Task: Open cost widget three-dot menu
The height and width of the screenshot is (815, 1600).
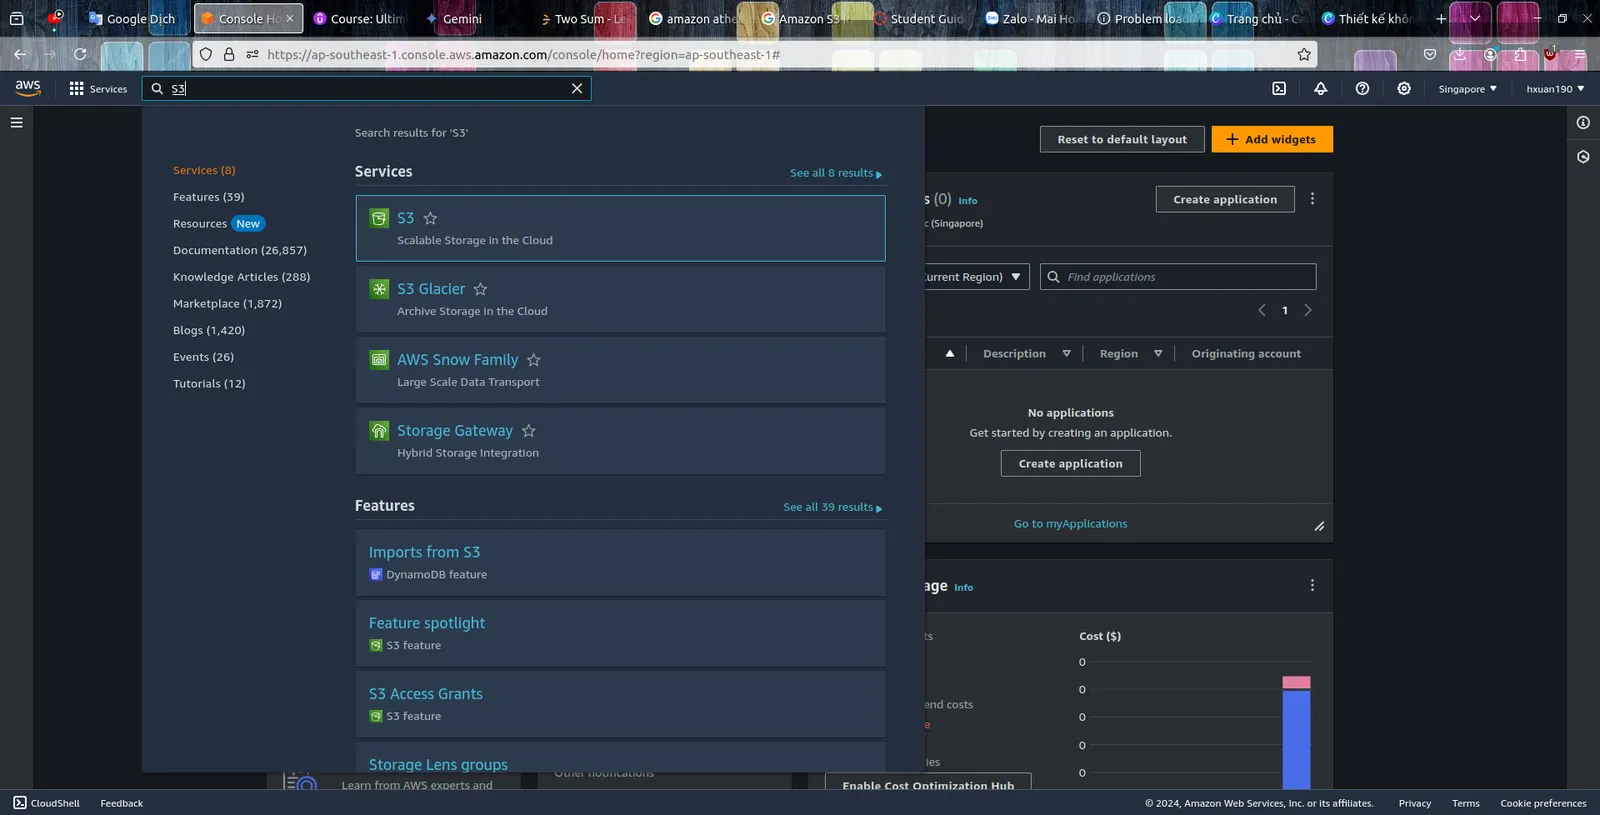Action: (1312, 586)
